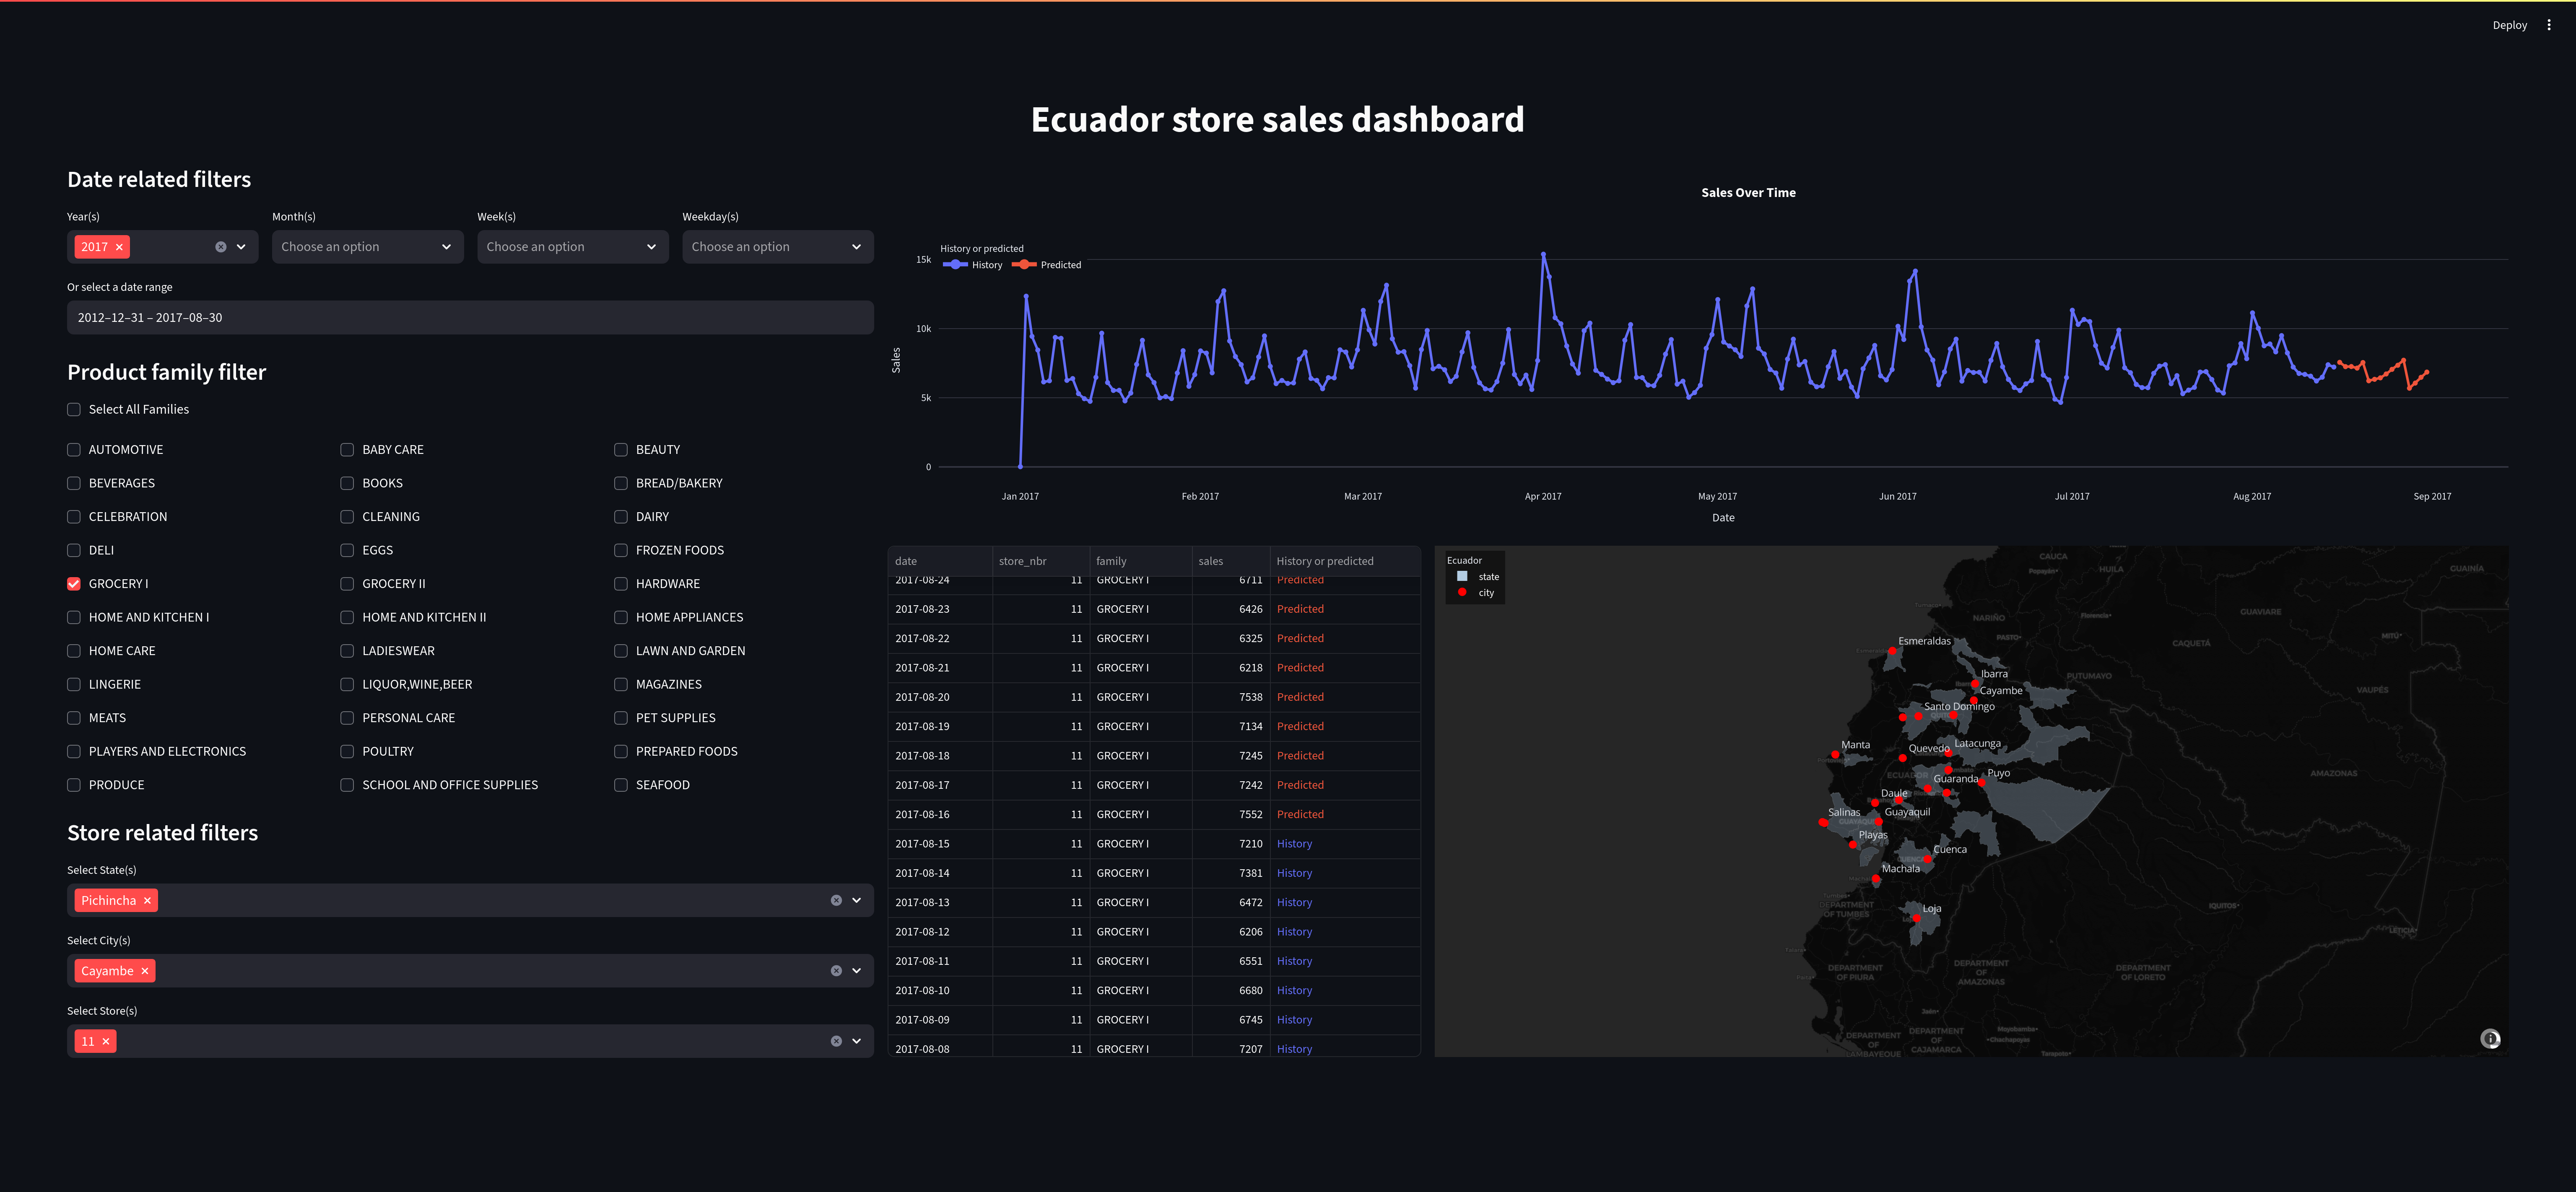This screenshot has width=2576, height=1192.
Task: Expand the Year(s) dropdown arrow
Action: click(242, 247)
